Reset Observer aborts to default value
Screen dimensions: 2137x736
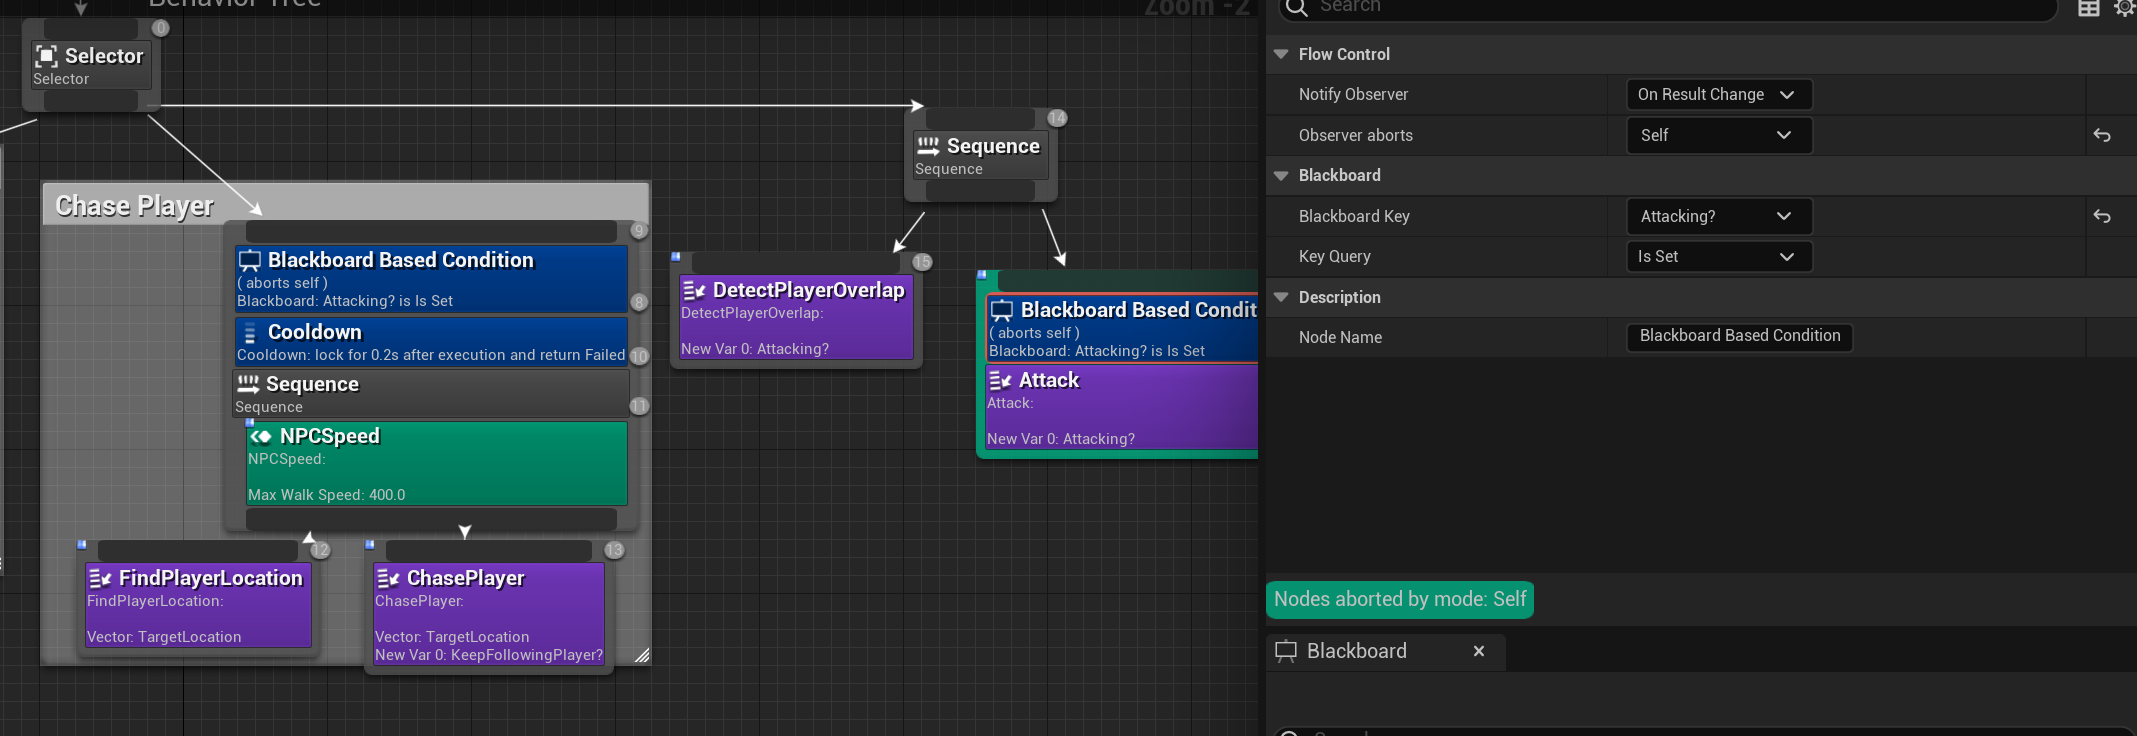(x=2102, y=135)
